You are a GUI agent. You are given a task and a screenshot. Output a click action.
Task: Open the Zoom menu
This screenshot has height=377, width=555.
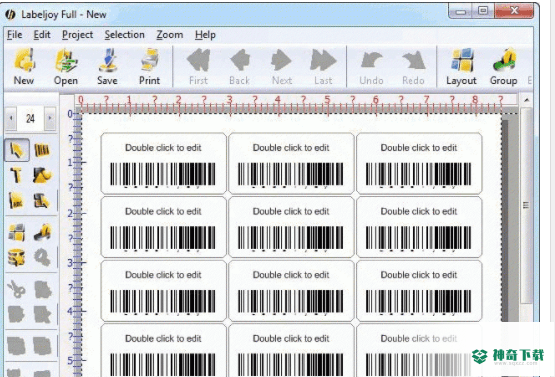coord(170,35)
